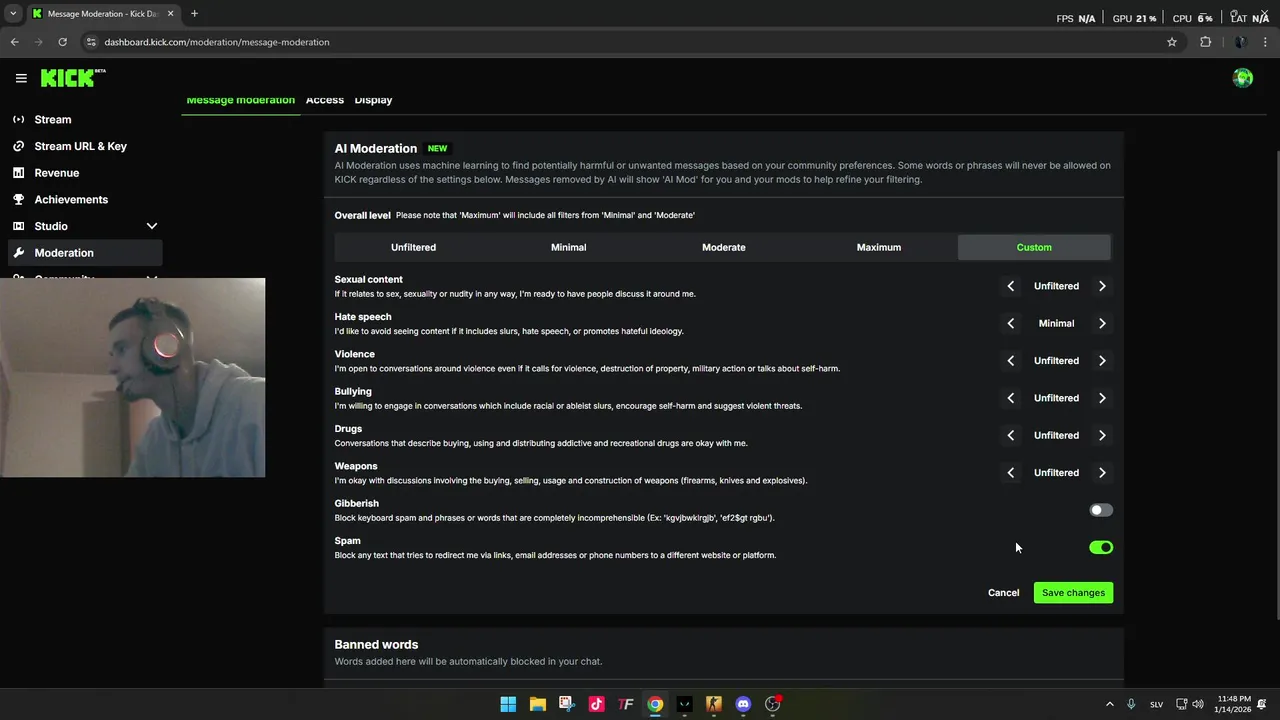Open the Windows Start menu

(508, 704)
